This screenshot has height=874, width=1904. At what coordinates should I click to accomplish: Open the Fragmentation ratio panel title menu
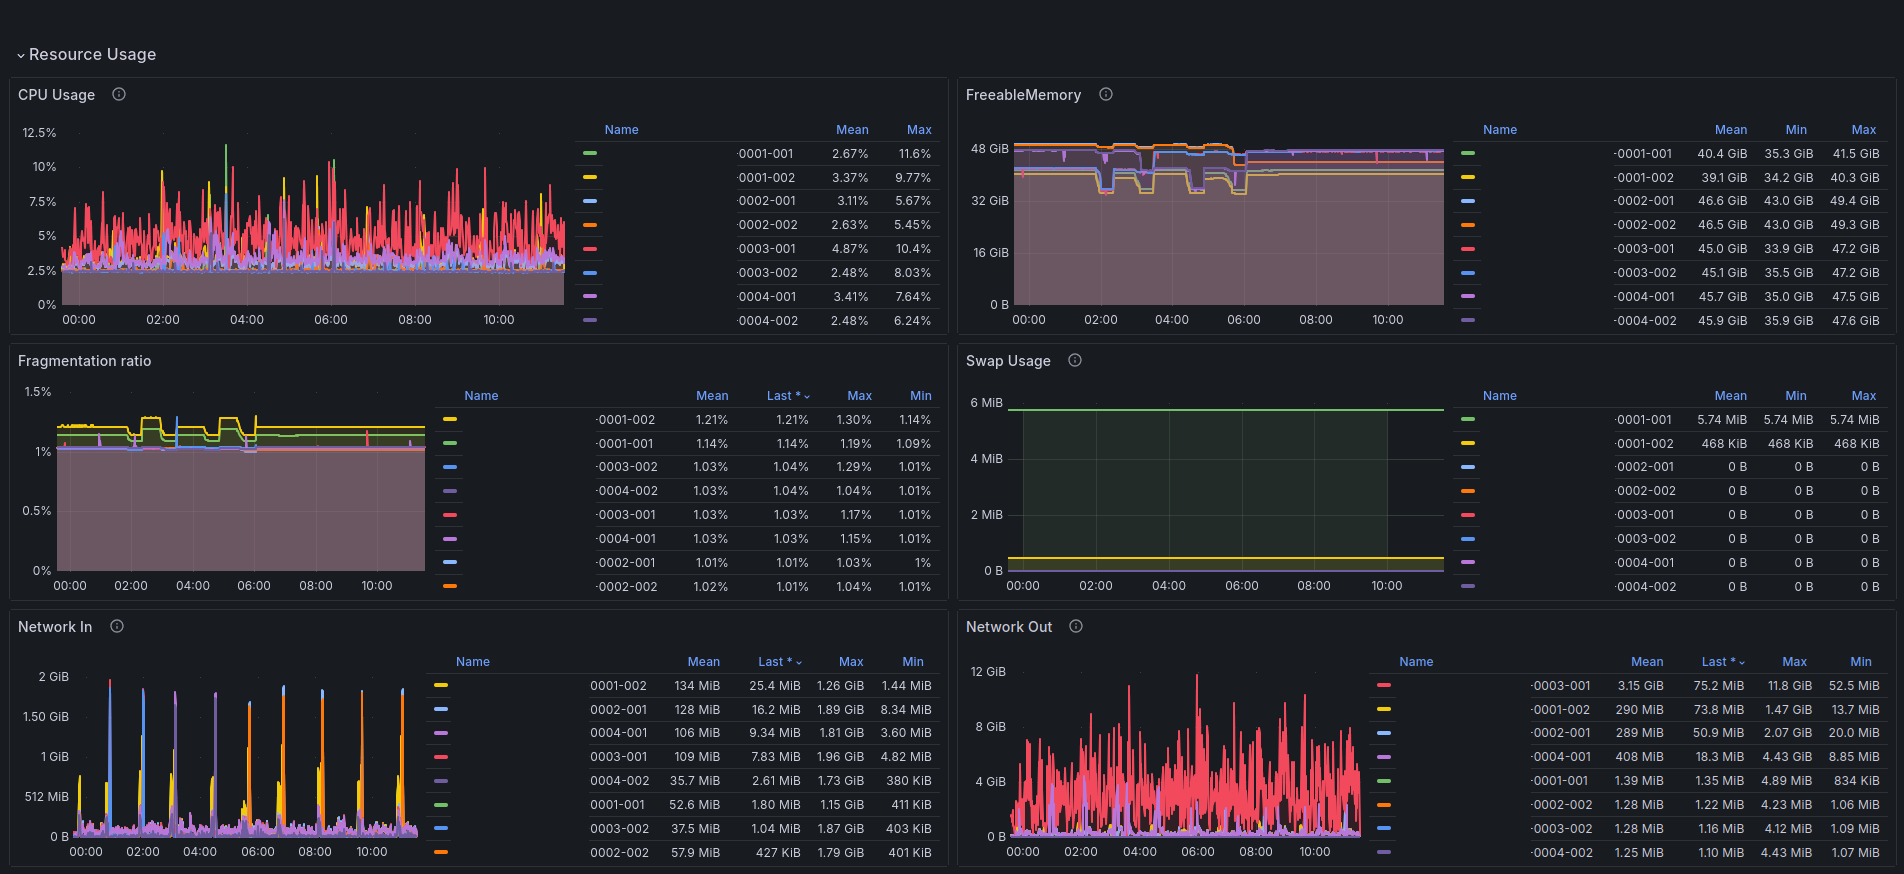pyautogui.click(x=85, y=361)
